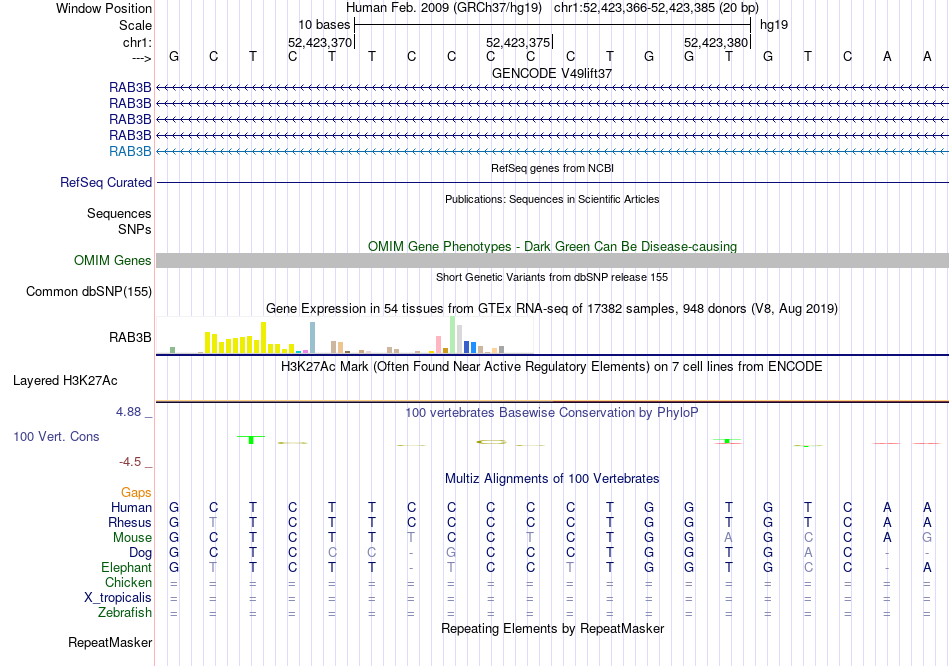
Task: Open the RefSeq Curated track label
Action: 106,182
